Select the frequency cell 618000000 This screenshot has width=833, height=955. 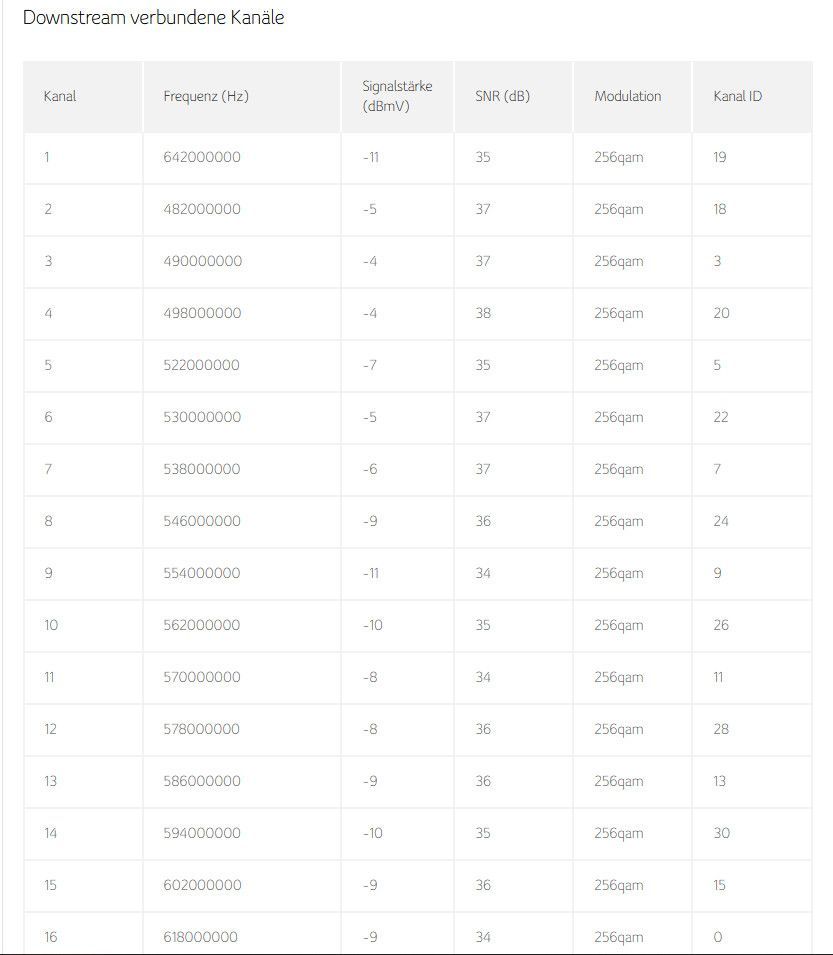201,937
